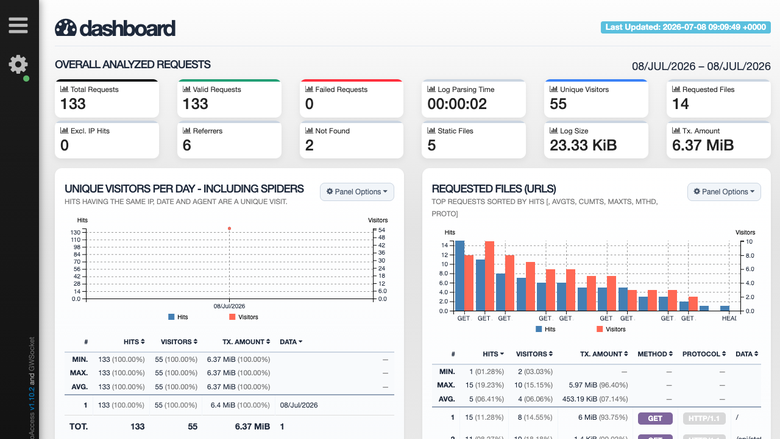Open the settings gear in sidebar
Screen dimensions: 780x439
click(x=18, y=65)
